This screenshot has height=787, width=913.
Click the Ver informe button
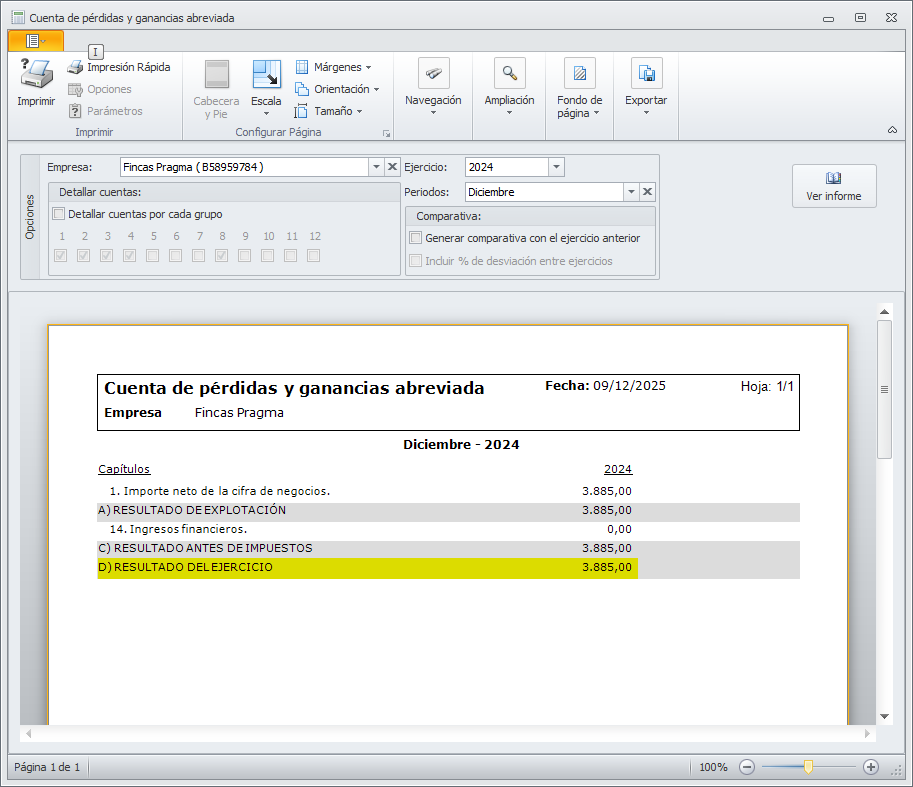tap(834, 186)
